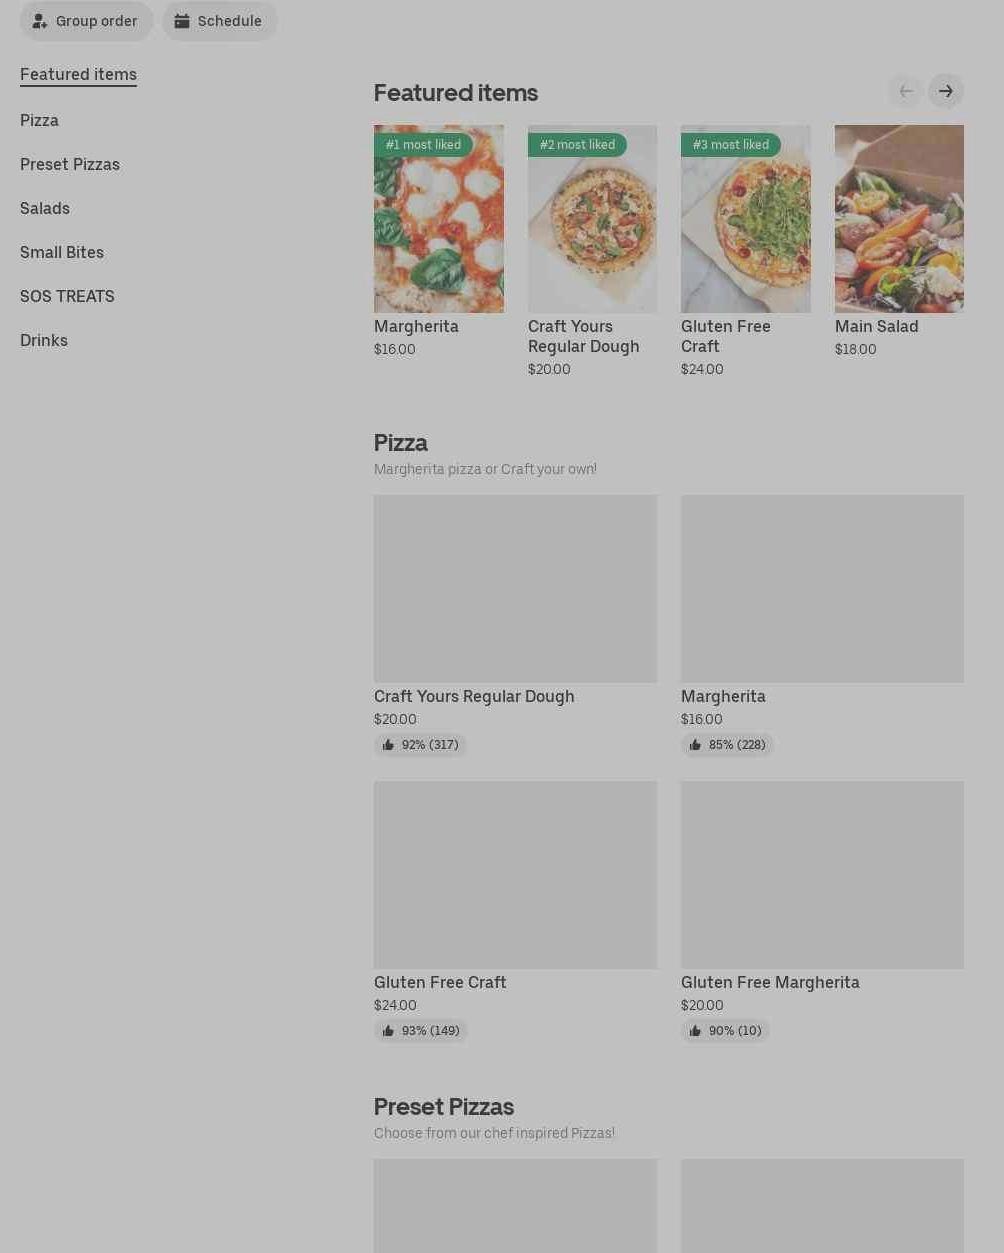Open Gluten Free Craft item in Pizza section
Screen dimensions: 1004x1253
pos(515,875)
